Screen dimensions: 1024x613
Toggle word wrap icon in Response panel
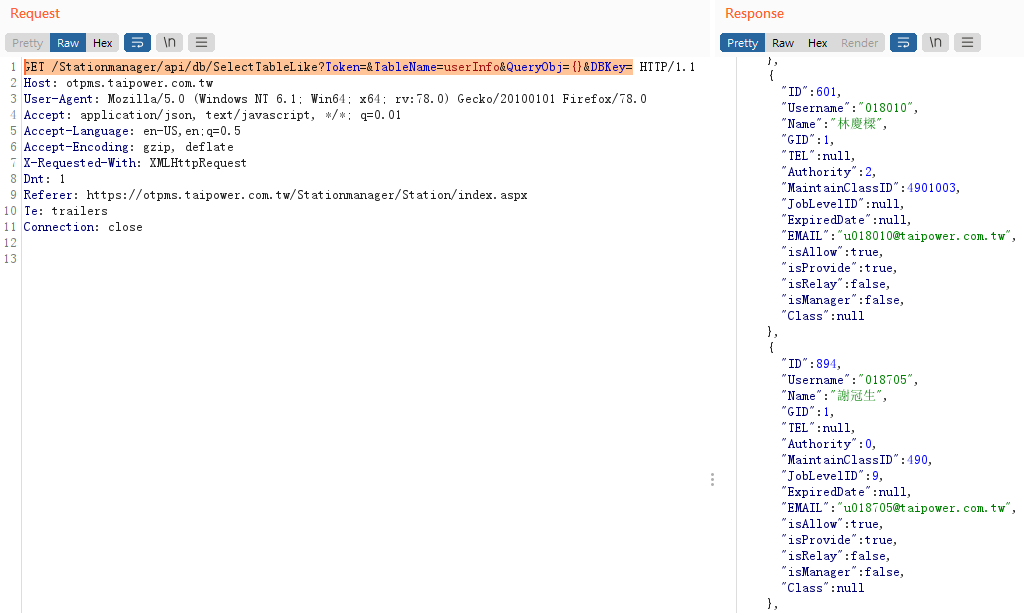tap(903, 42)
